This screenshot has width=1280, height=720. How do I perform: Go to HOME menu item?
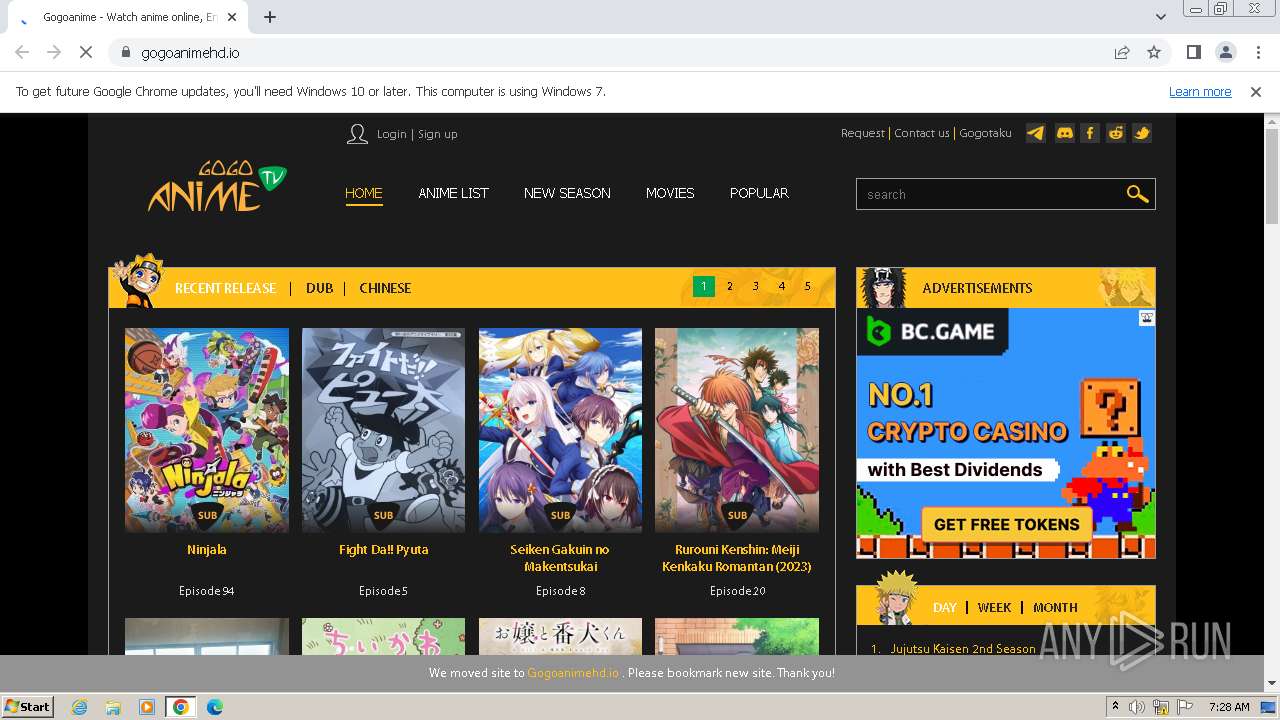coord(364,193)
